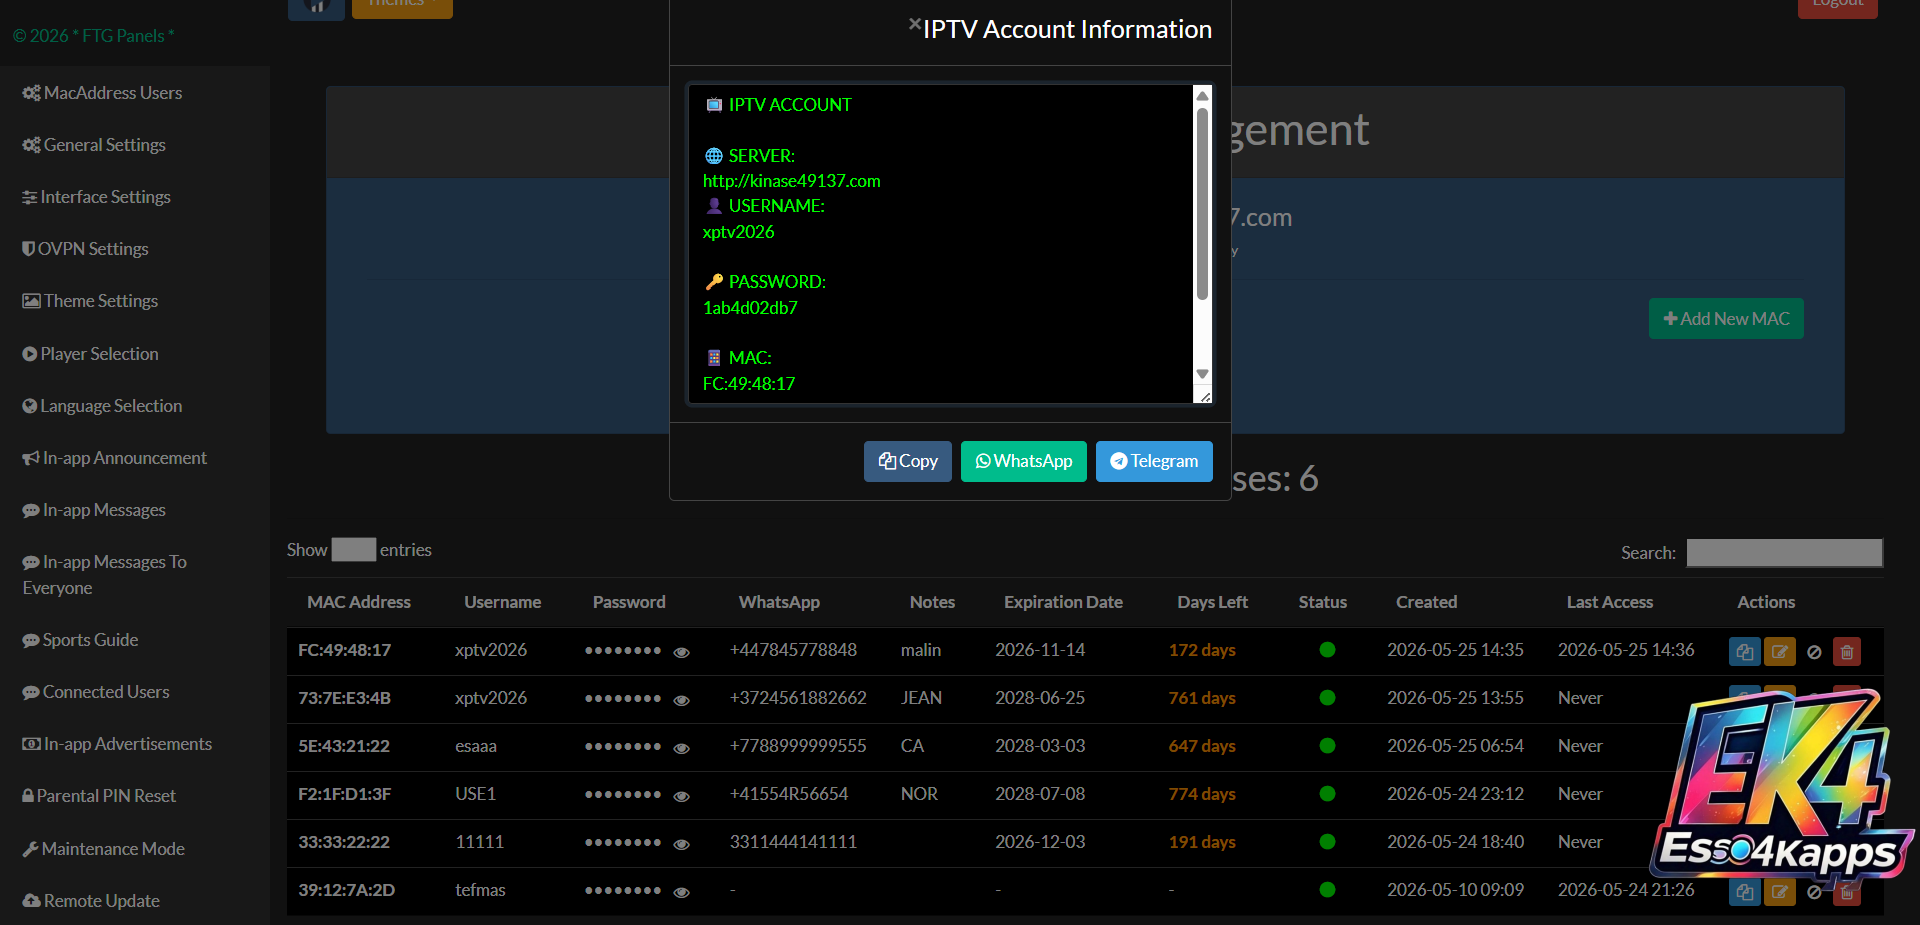Open General Settings page
This screenshot has width=1920, height=925.
[94, 145]
